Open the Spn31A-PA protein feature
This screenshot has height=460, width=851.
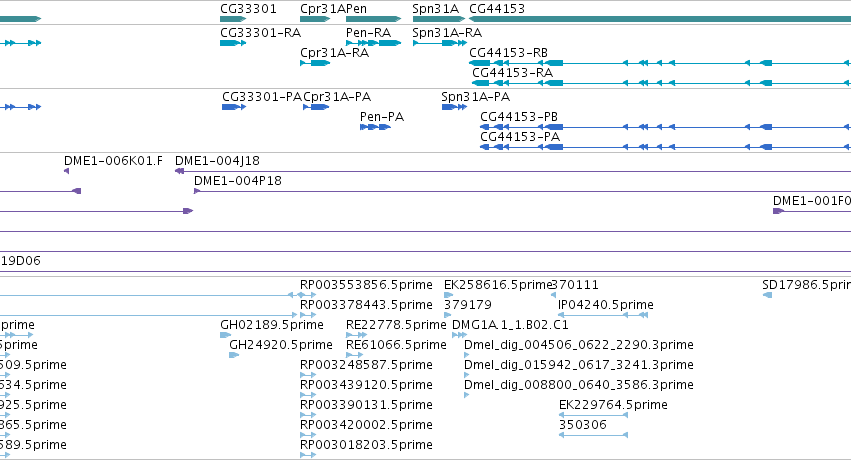click(454, 107)
